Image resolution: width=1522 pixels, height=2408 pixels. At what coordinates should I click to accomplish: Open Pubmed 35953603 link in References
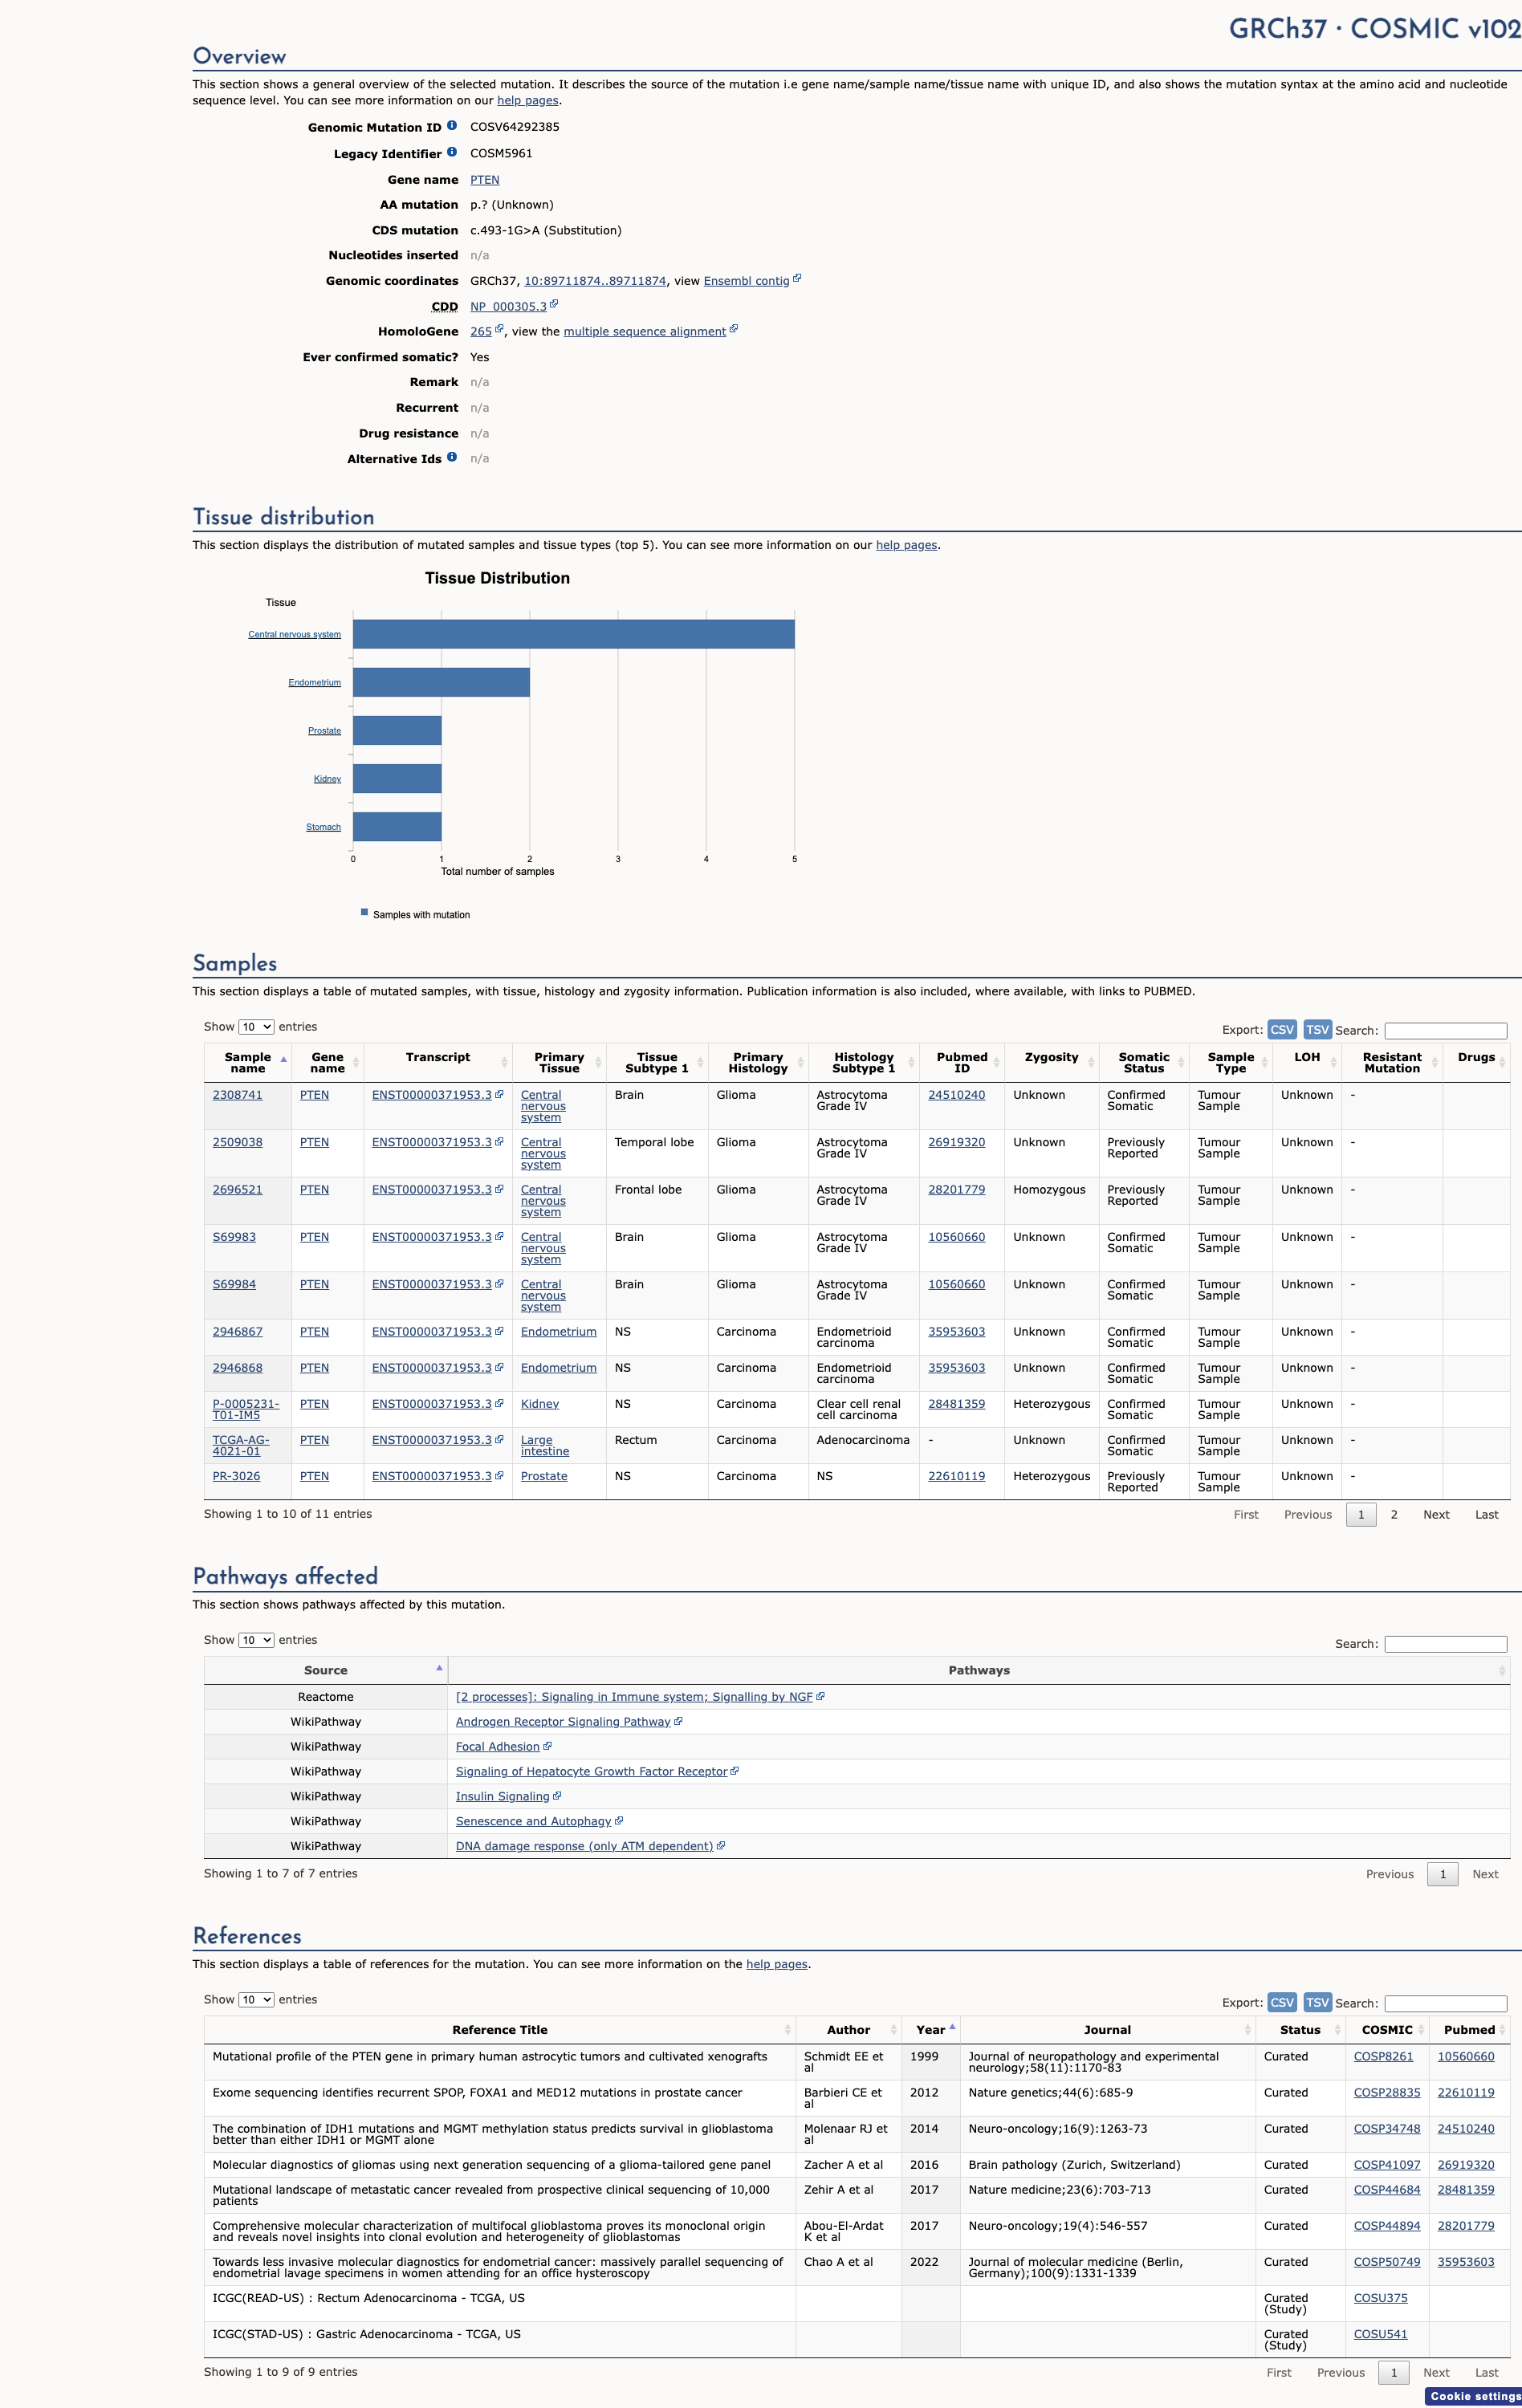[x=1465, y=2262]
